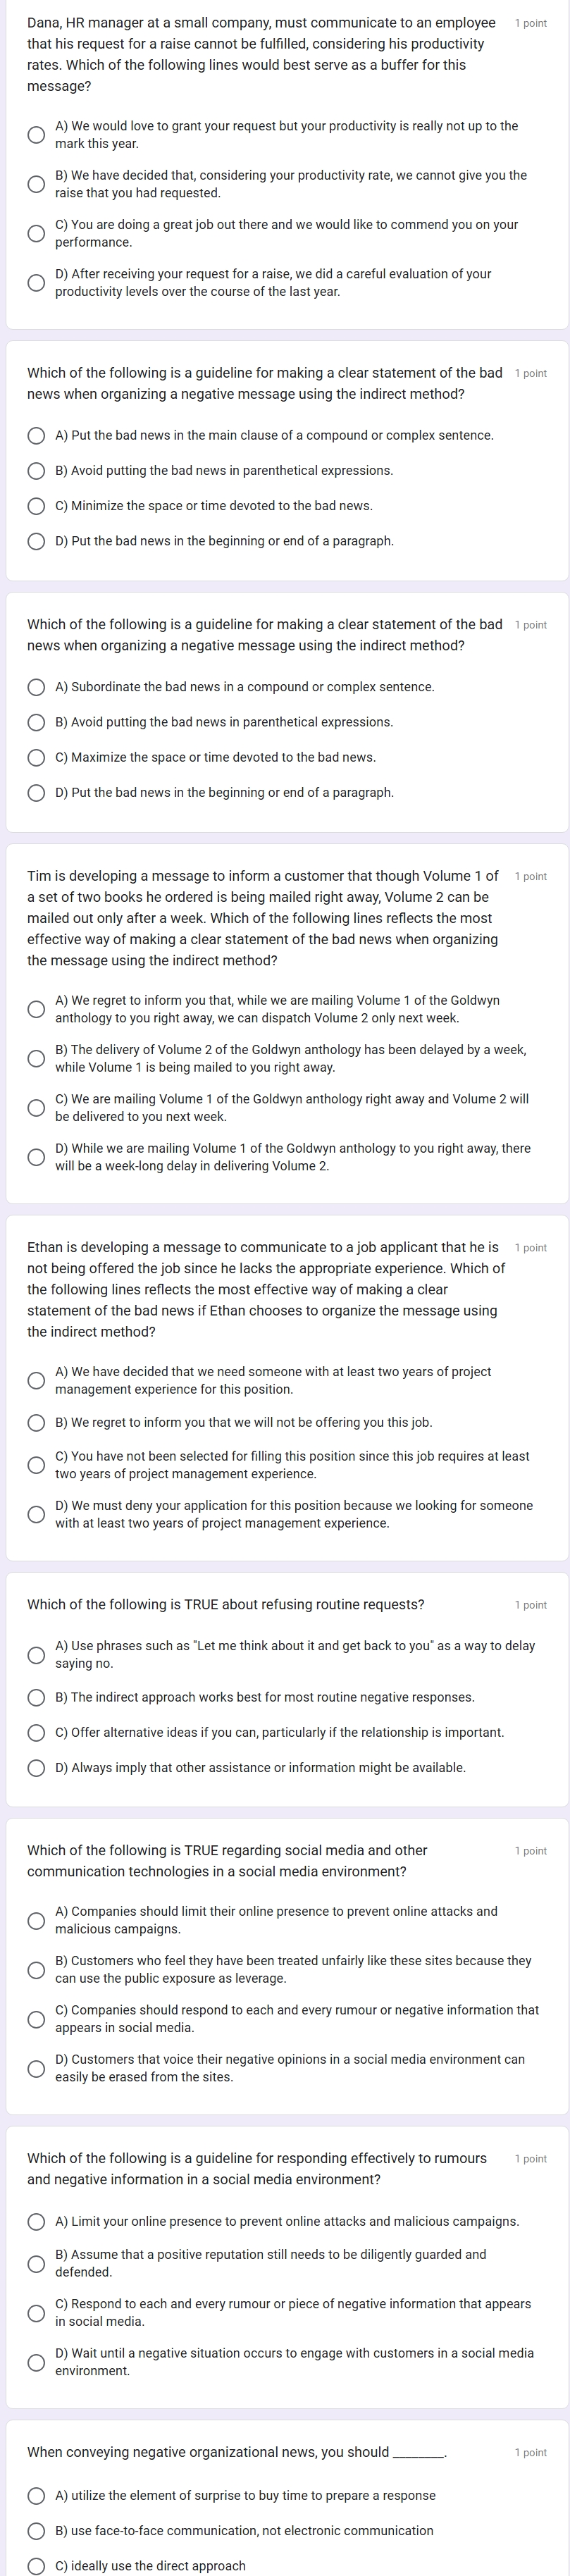Choose 'While we are mailing Volume 1' answer
Image resolution: width=570 pixels, height=2576 pixels.
(36, 1157)
